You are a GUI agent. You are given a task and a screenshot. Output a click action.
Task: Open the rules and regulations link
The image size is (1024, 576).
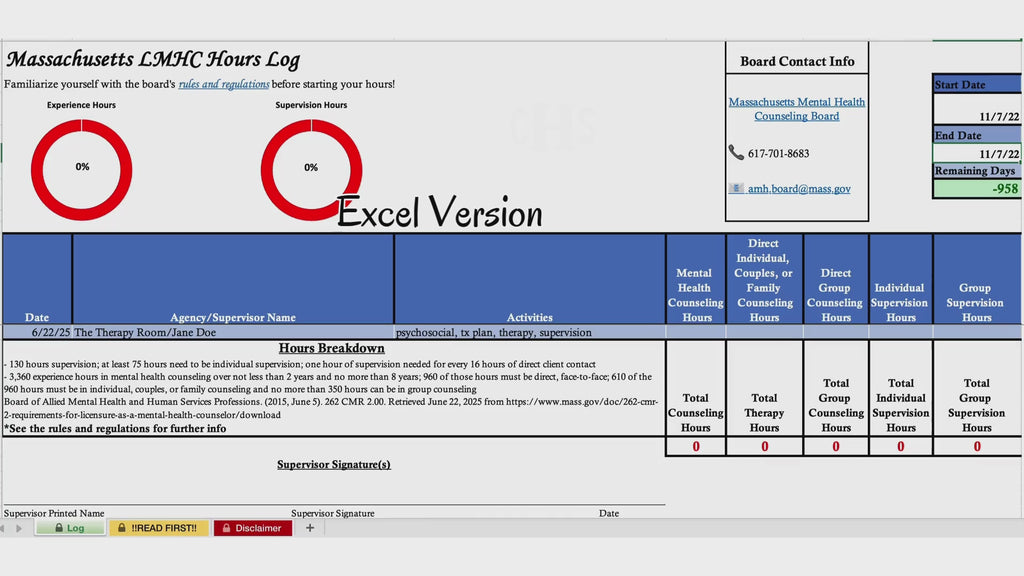[224, 84]
